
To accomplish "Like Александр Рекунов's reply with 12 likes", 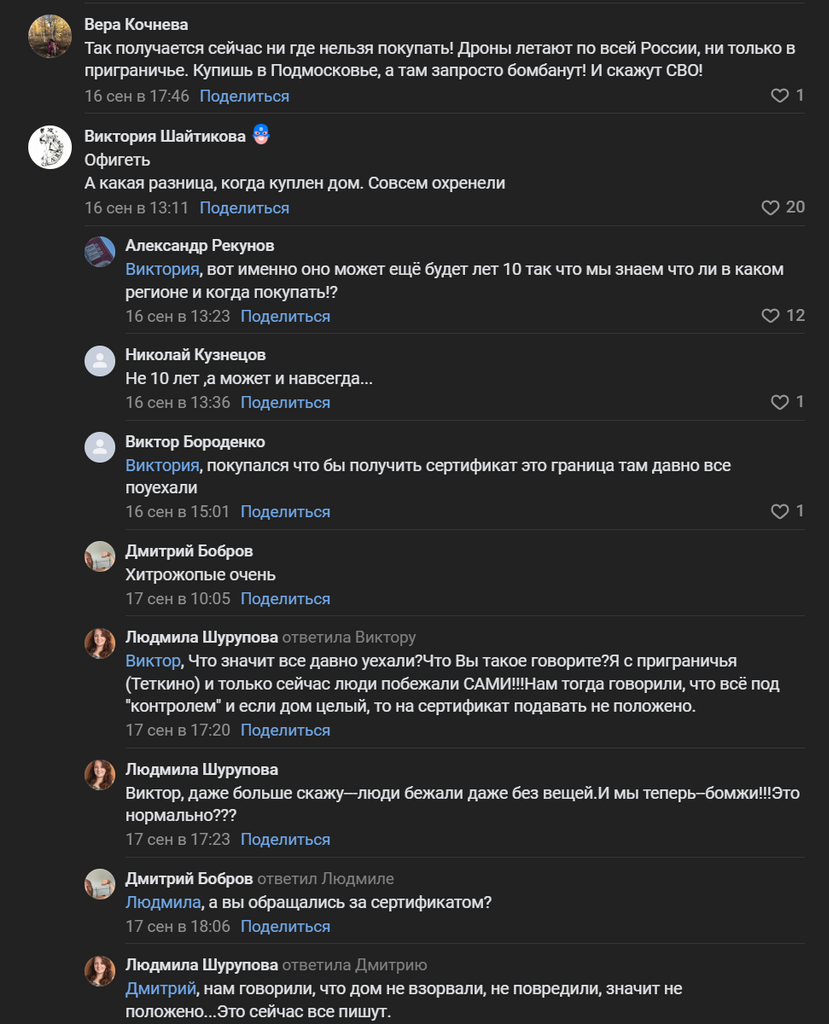I will click(770, 314).
